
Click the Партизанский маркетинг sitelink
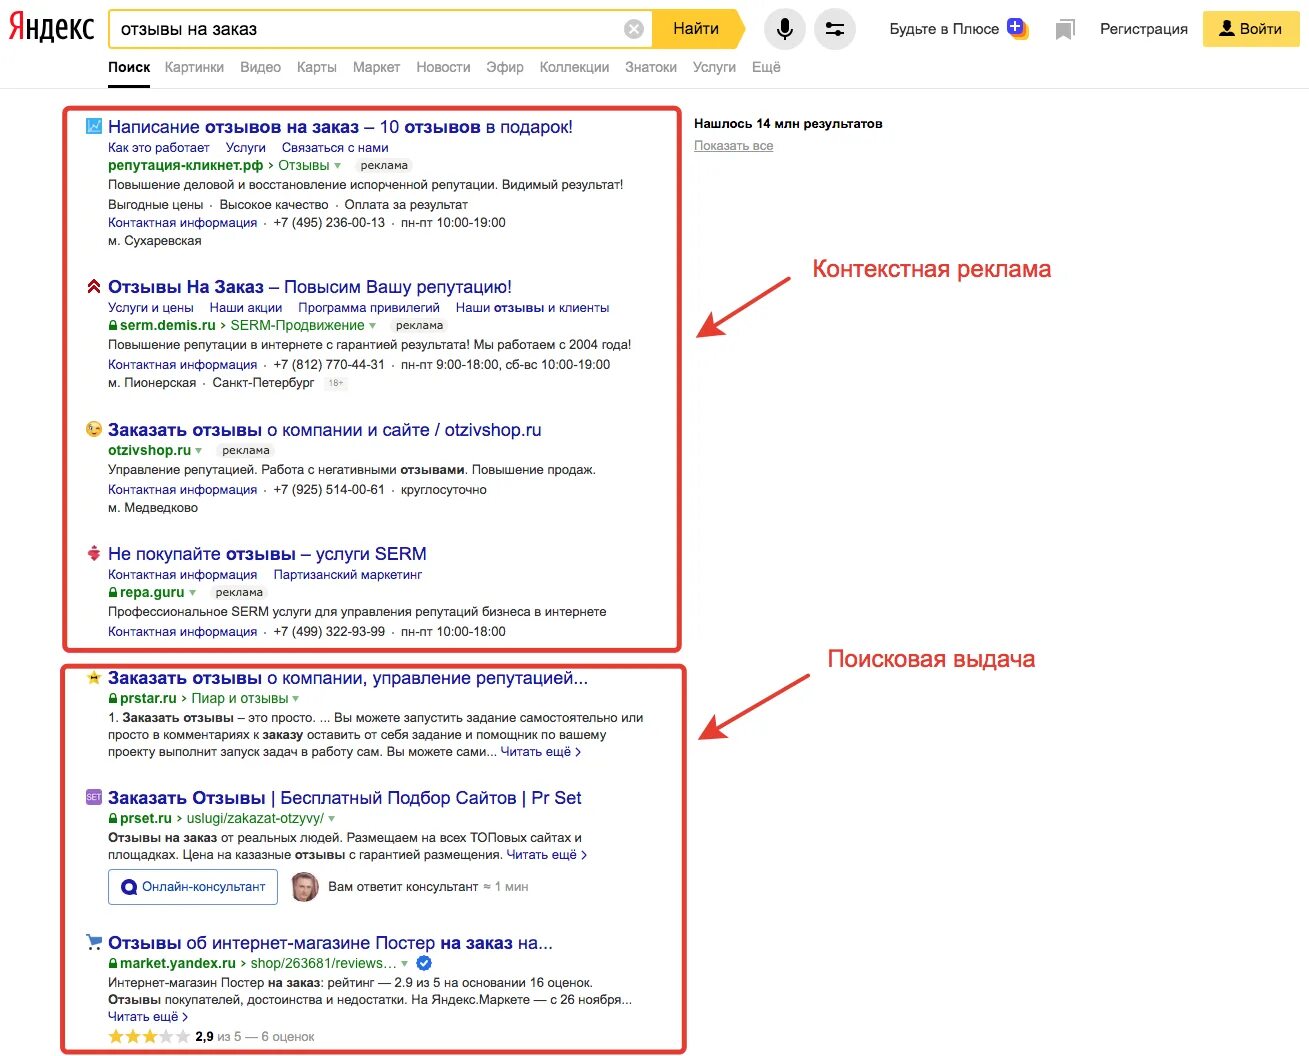[348, 575]
